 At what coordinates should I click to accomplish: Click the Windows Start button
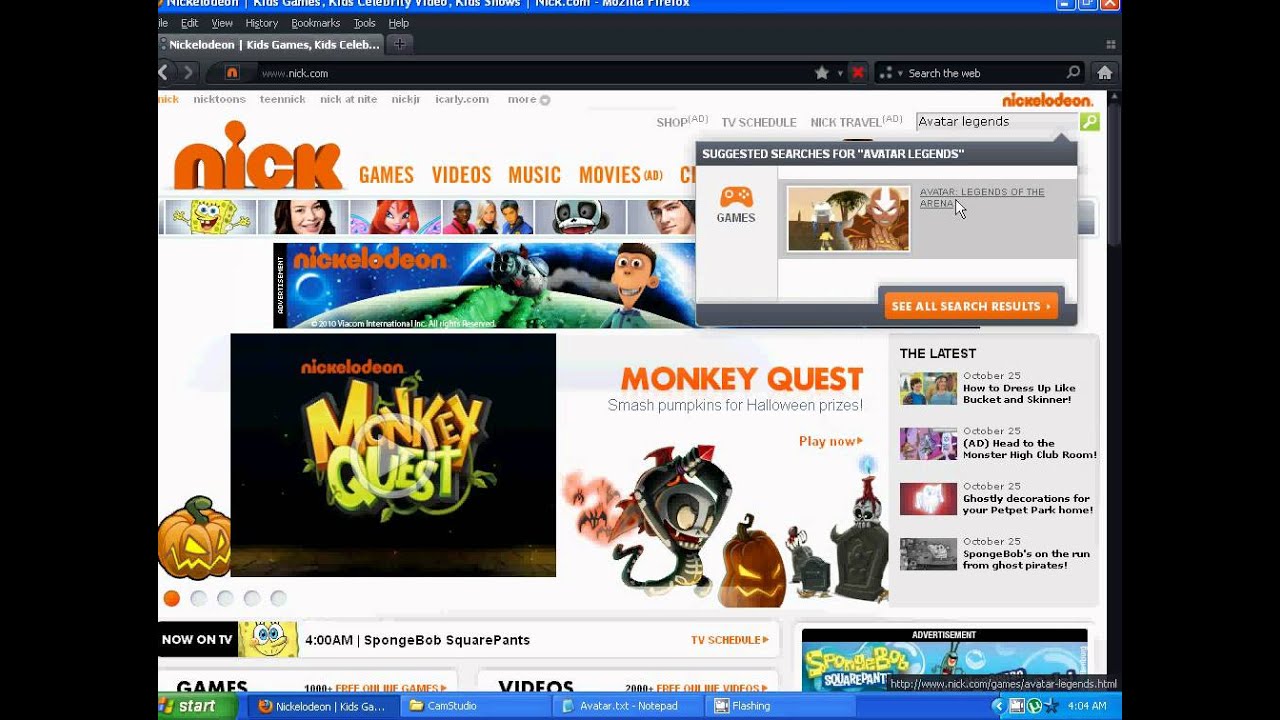pyautogui.click(x=197, y=706)
